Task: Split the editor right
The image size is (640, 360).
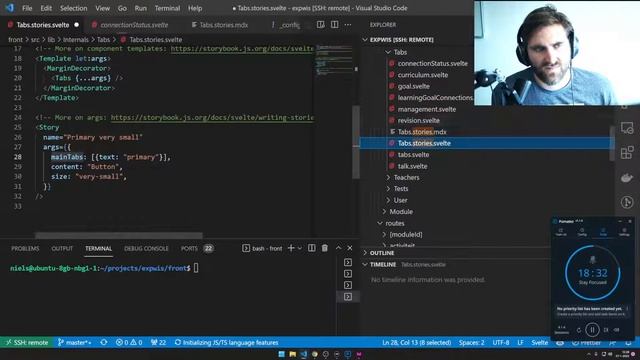Action: click(334, 24)
